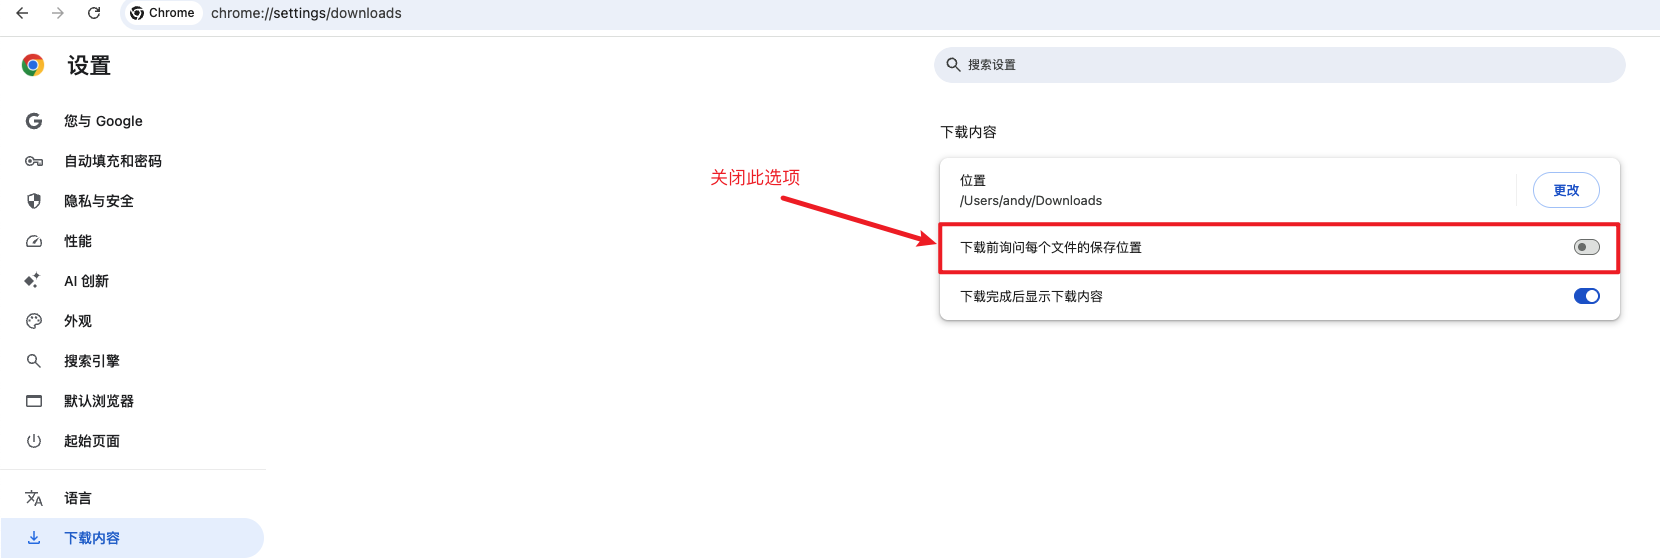Click the sparkle icon for AI 创新
Image resolution: width=1660 pixels, height=560 pixels.
click(33, 281)
